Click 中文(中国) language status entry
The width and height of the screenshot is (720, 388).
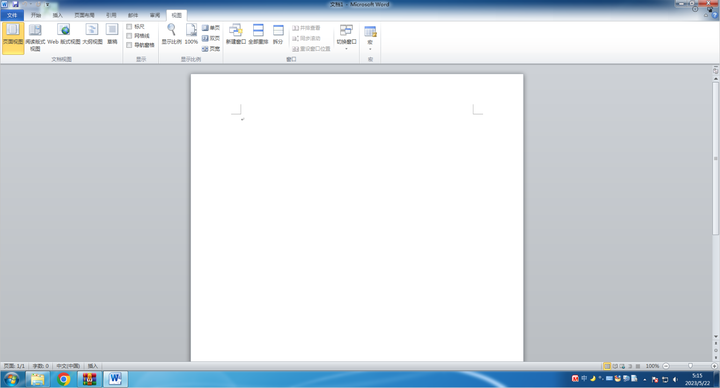(68, 366)
